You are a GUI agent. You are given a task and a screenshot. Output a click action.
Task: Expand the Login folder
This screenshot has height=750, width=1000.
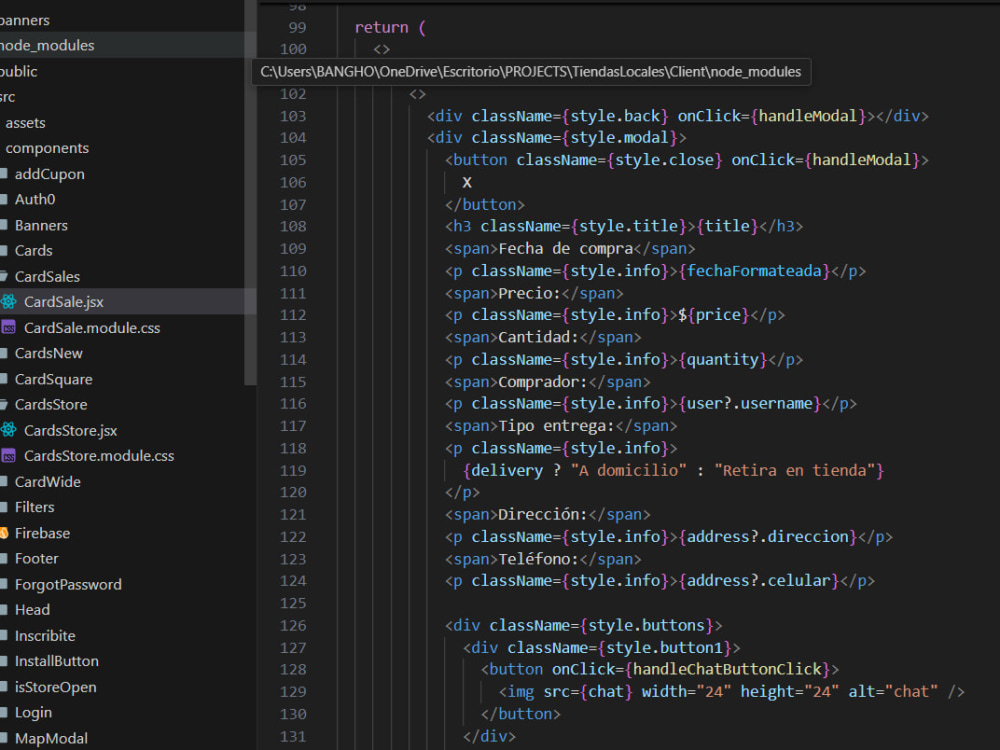click(33, 712)
